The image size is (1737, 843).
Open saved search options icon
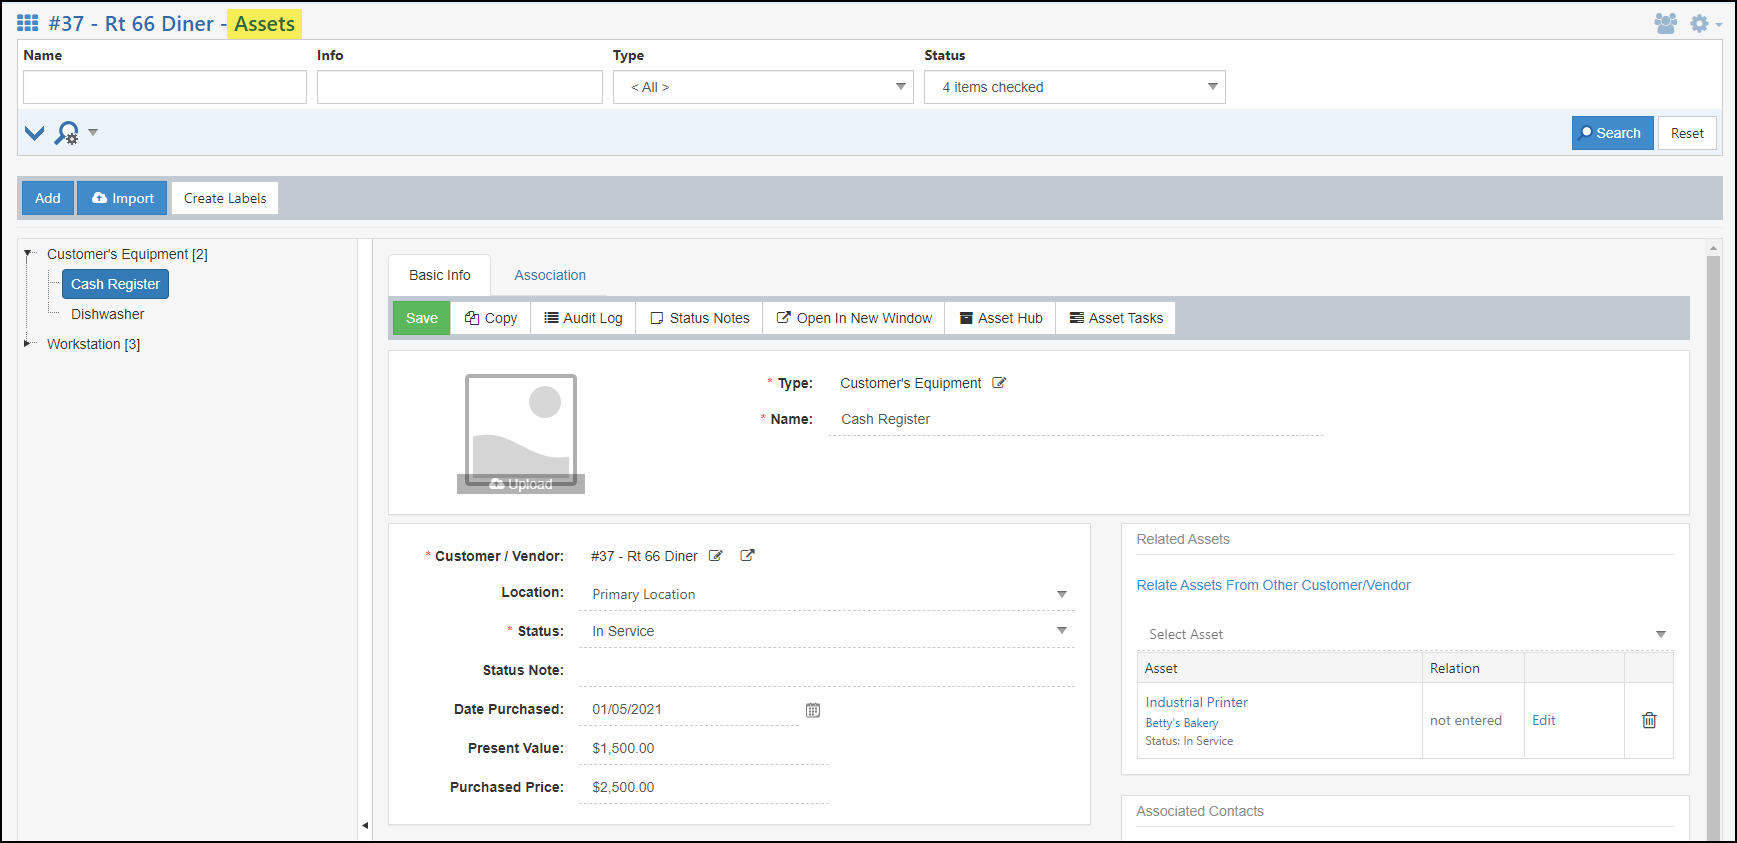pyautogui.click(x=67, y=133)
